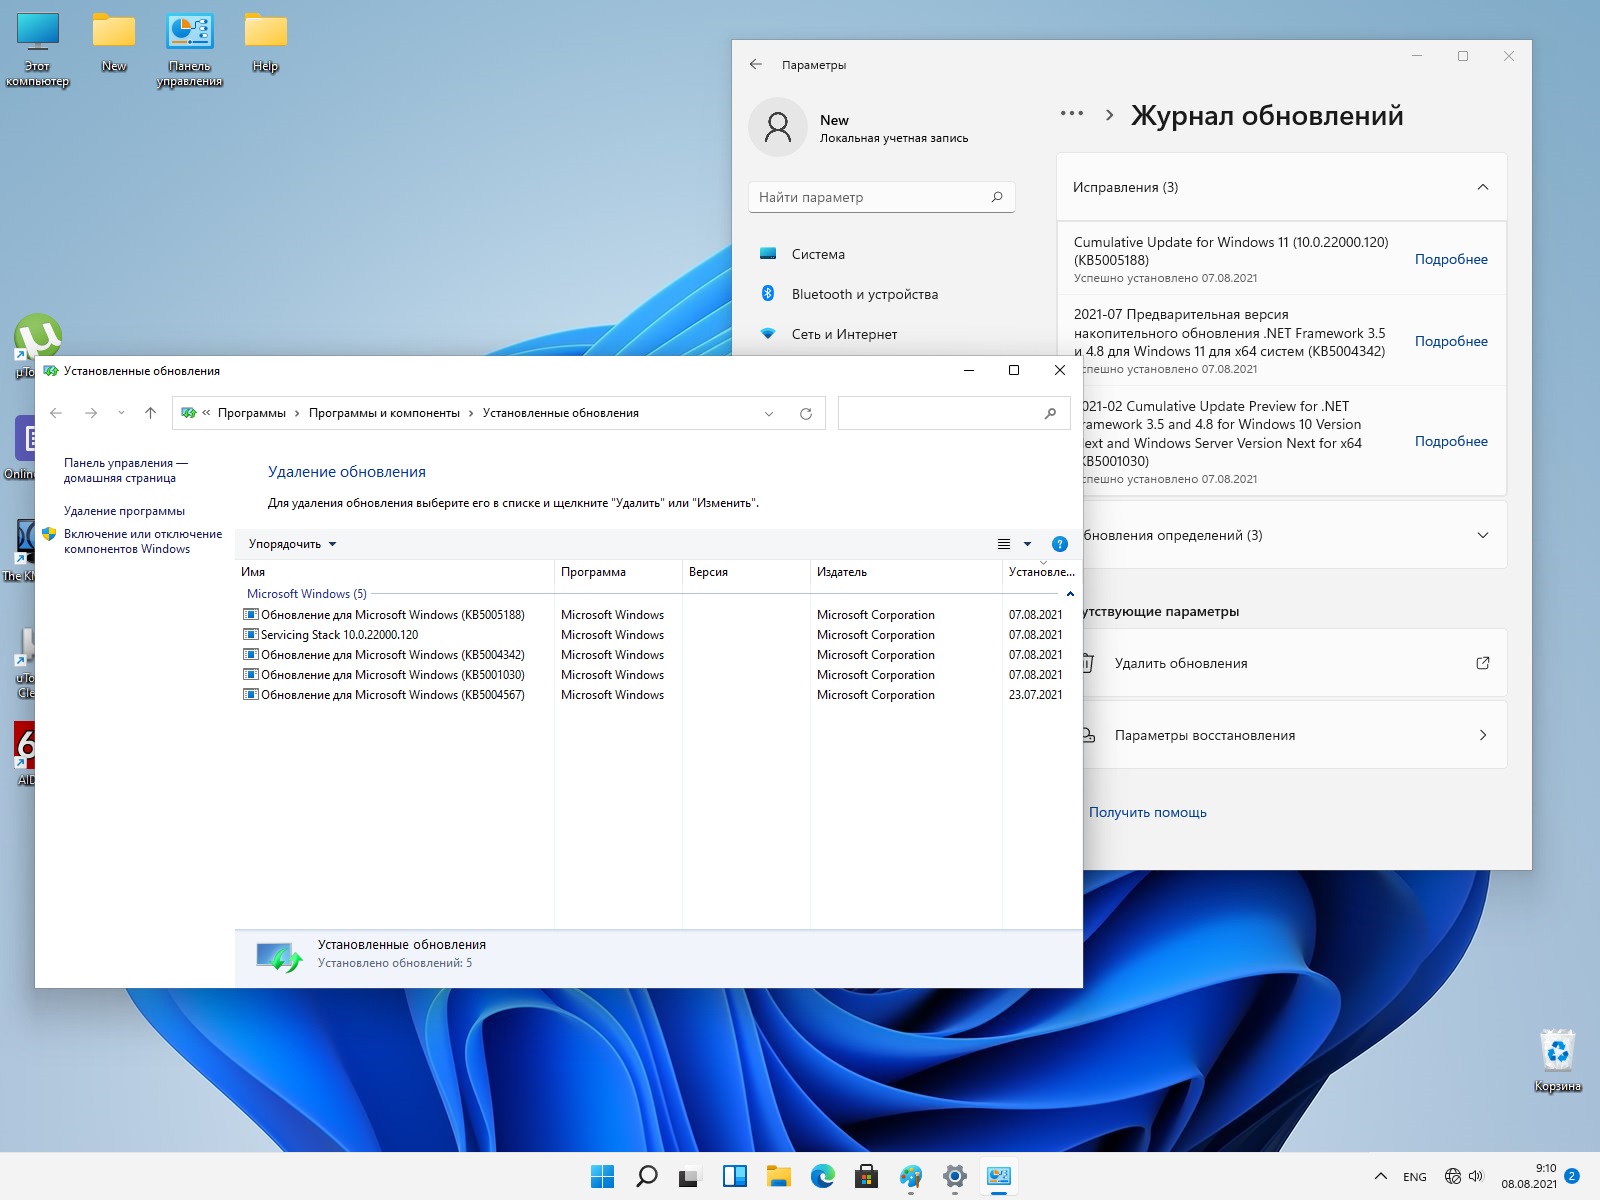Select update KB5004342 row

tap(655, 655)
